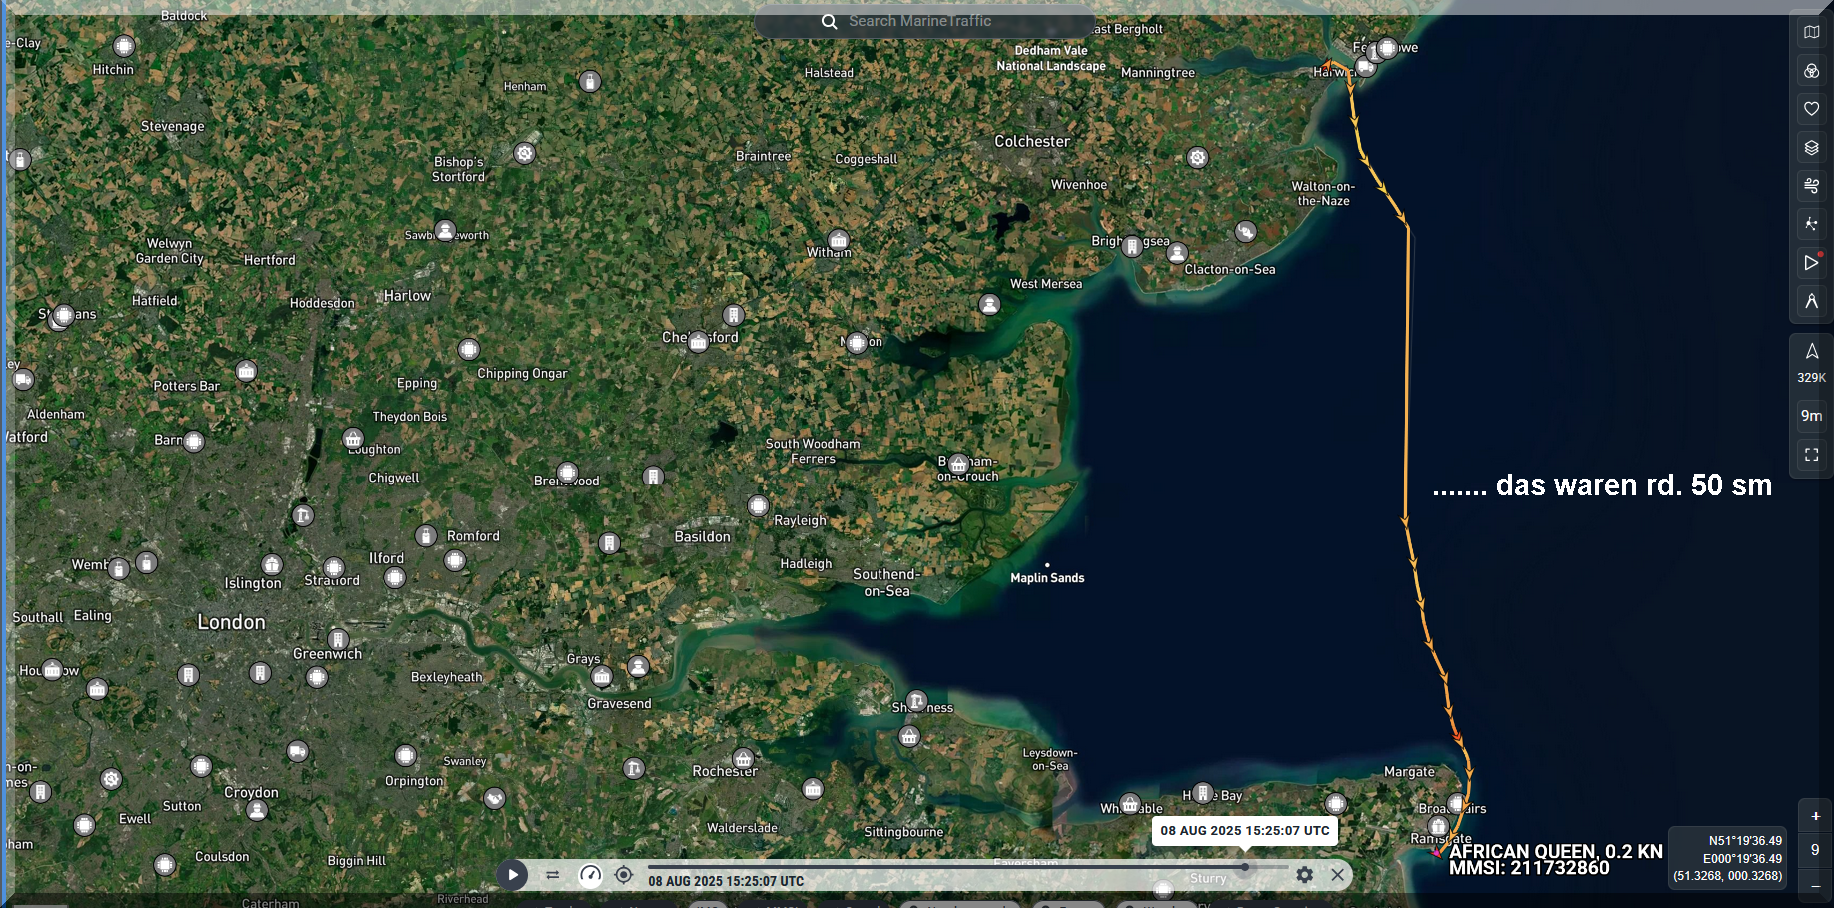Toggle the wind weather overlay icon
Screen dimensions: 1834x908
(1811, 186)
